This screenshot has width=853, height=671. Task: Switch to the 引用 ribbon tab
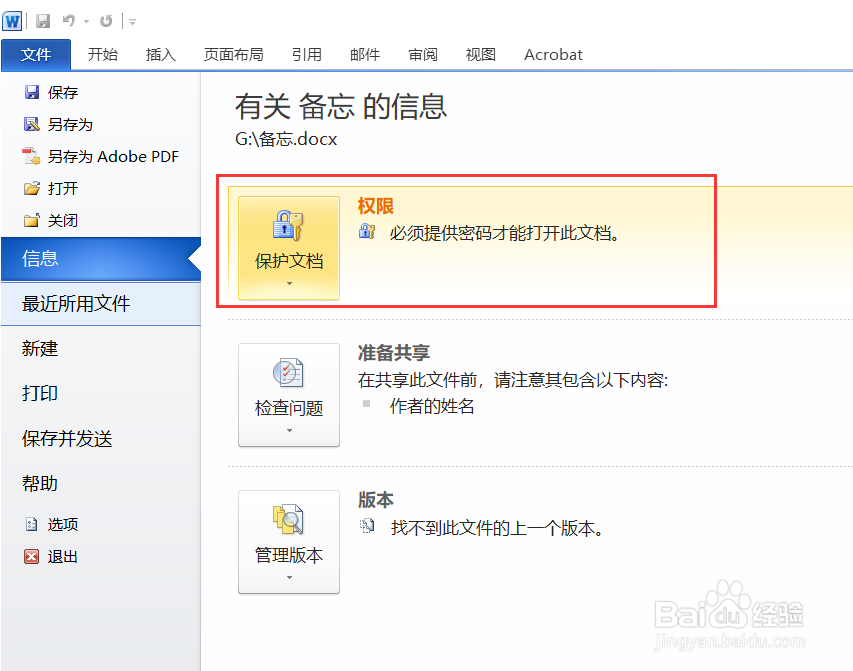[307, 54]
